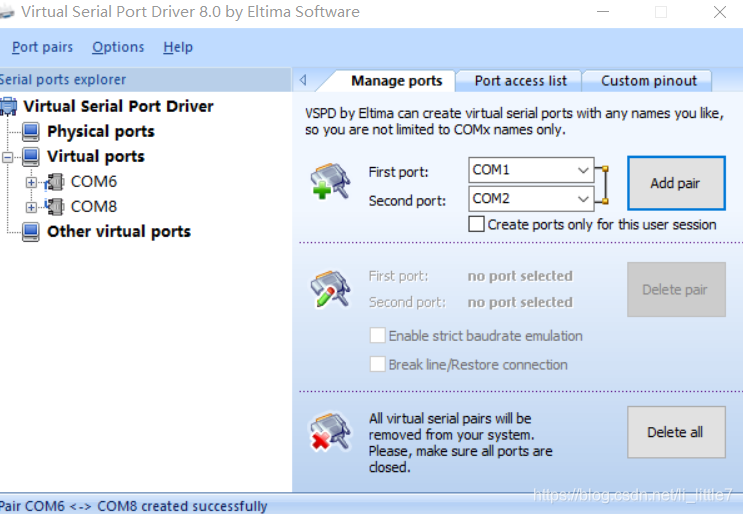Switch to the Port access list tab

click(520, 81)
